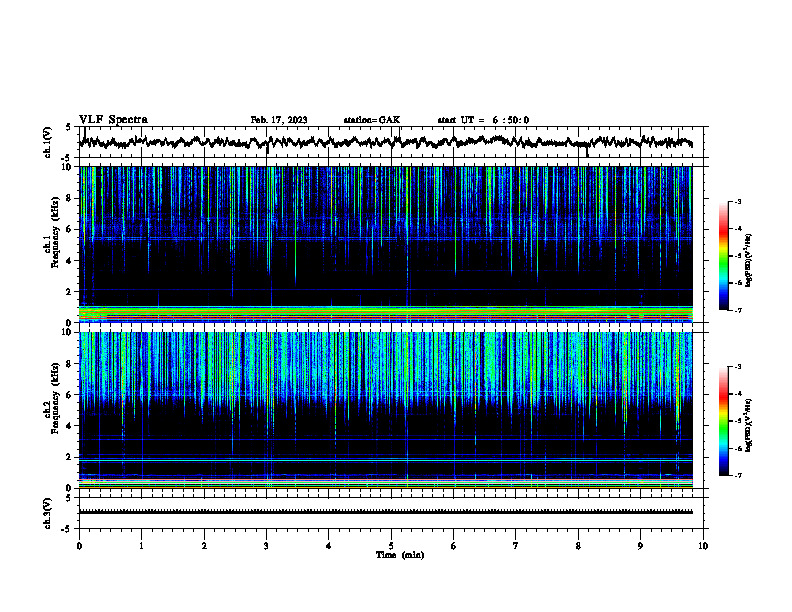Click the ch.3(V) axis label

(x=47, y=513)
